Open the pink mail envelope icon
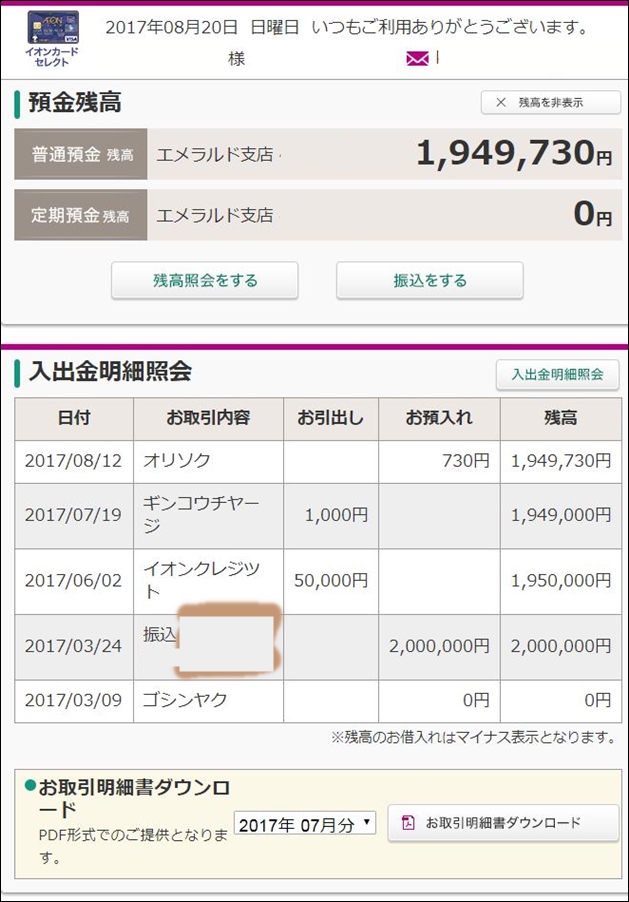629x902 pixels. tap(417, 58)
